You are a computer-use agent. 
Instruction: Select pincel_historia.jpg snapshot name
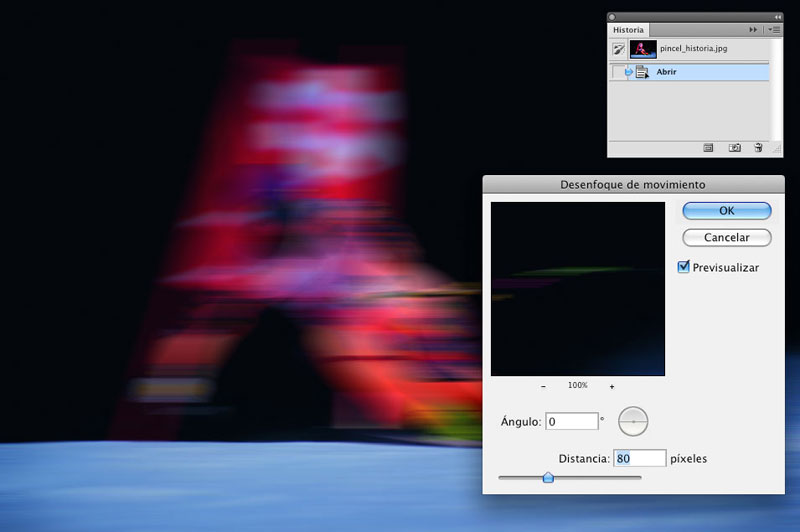pos(693,48)
